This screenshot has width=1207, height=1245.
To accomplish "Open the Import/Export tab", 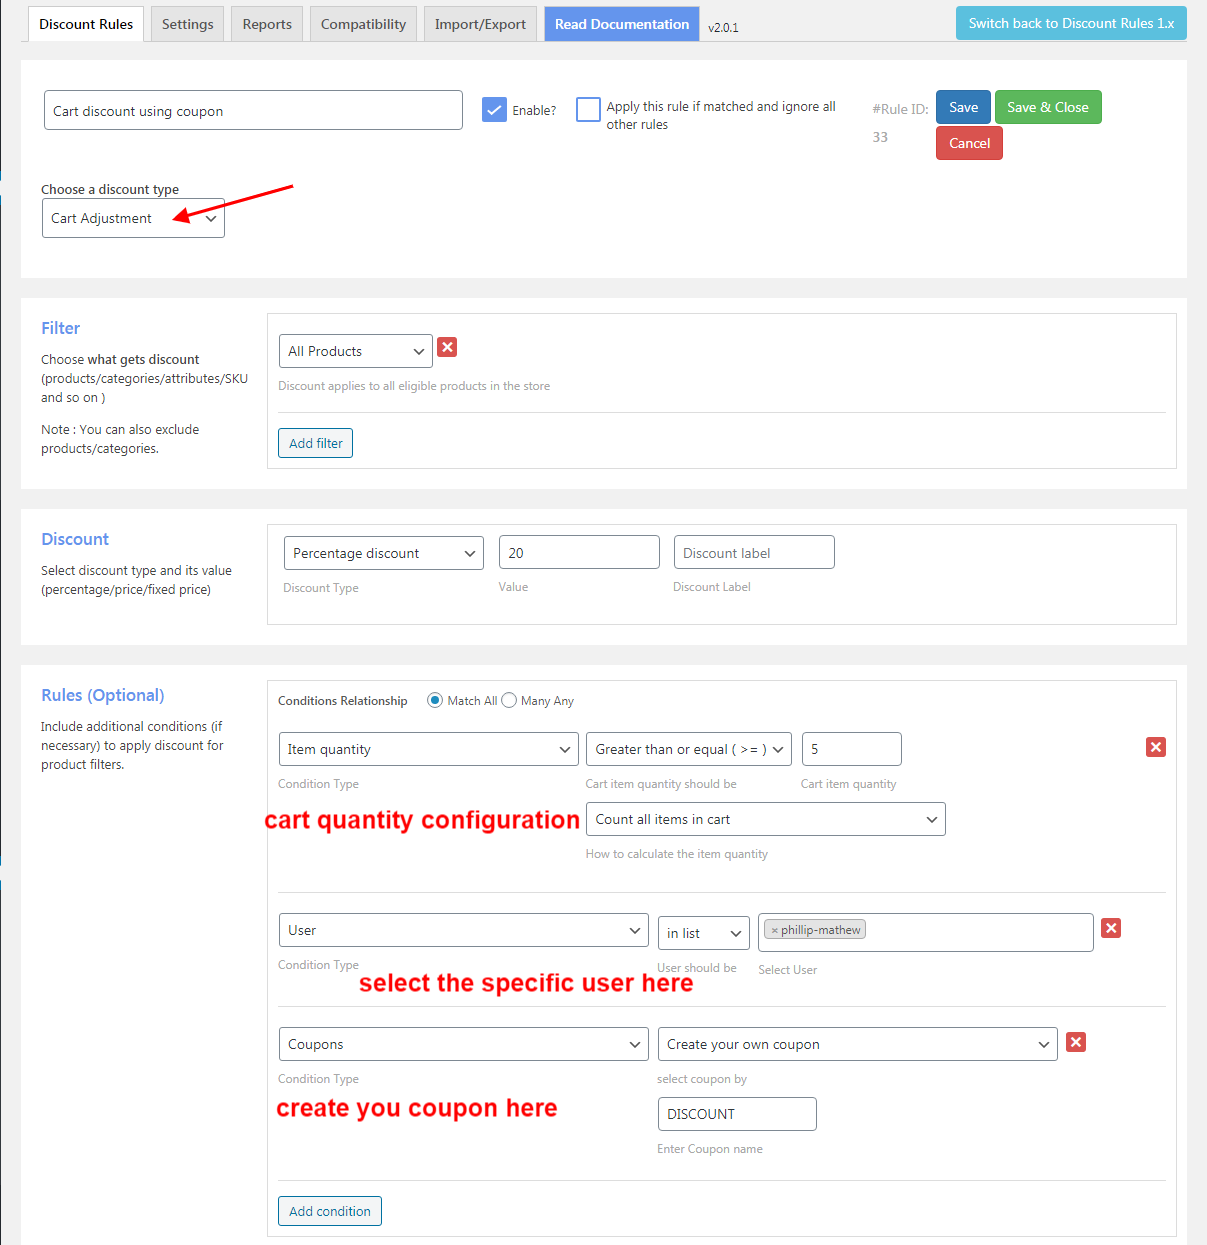I will click(480, 24).
